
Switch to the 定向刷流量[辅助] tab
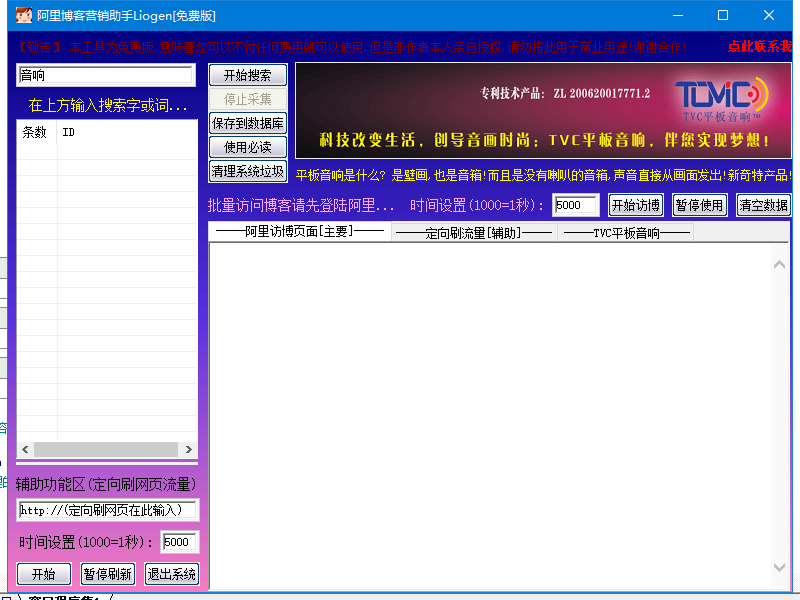(x=474, y=233)
